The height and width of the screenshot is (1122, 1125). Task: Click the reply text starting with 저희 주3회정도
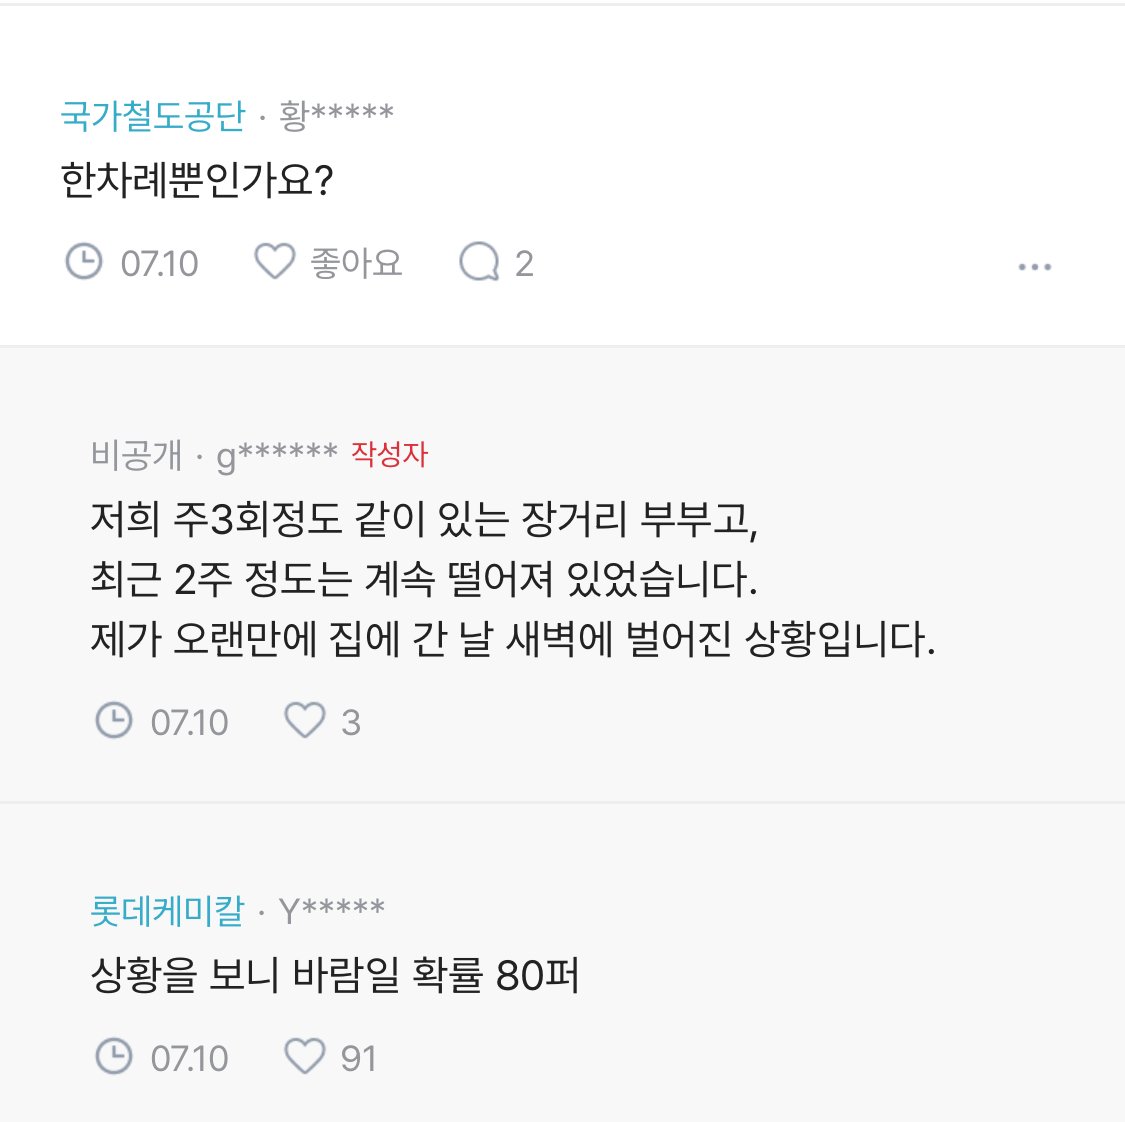pyautogui.click(x=424, y=519)
